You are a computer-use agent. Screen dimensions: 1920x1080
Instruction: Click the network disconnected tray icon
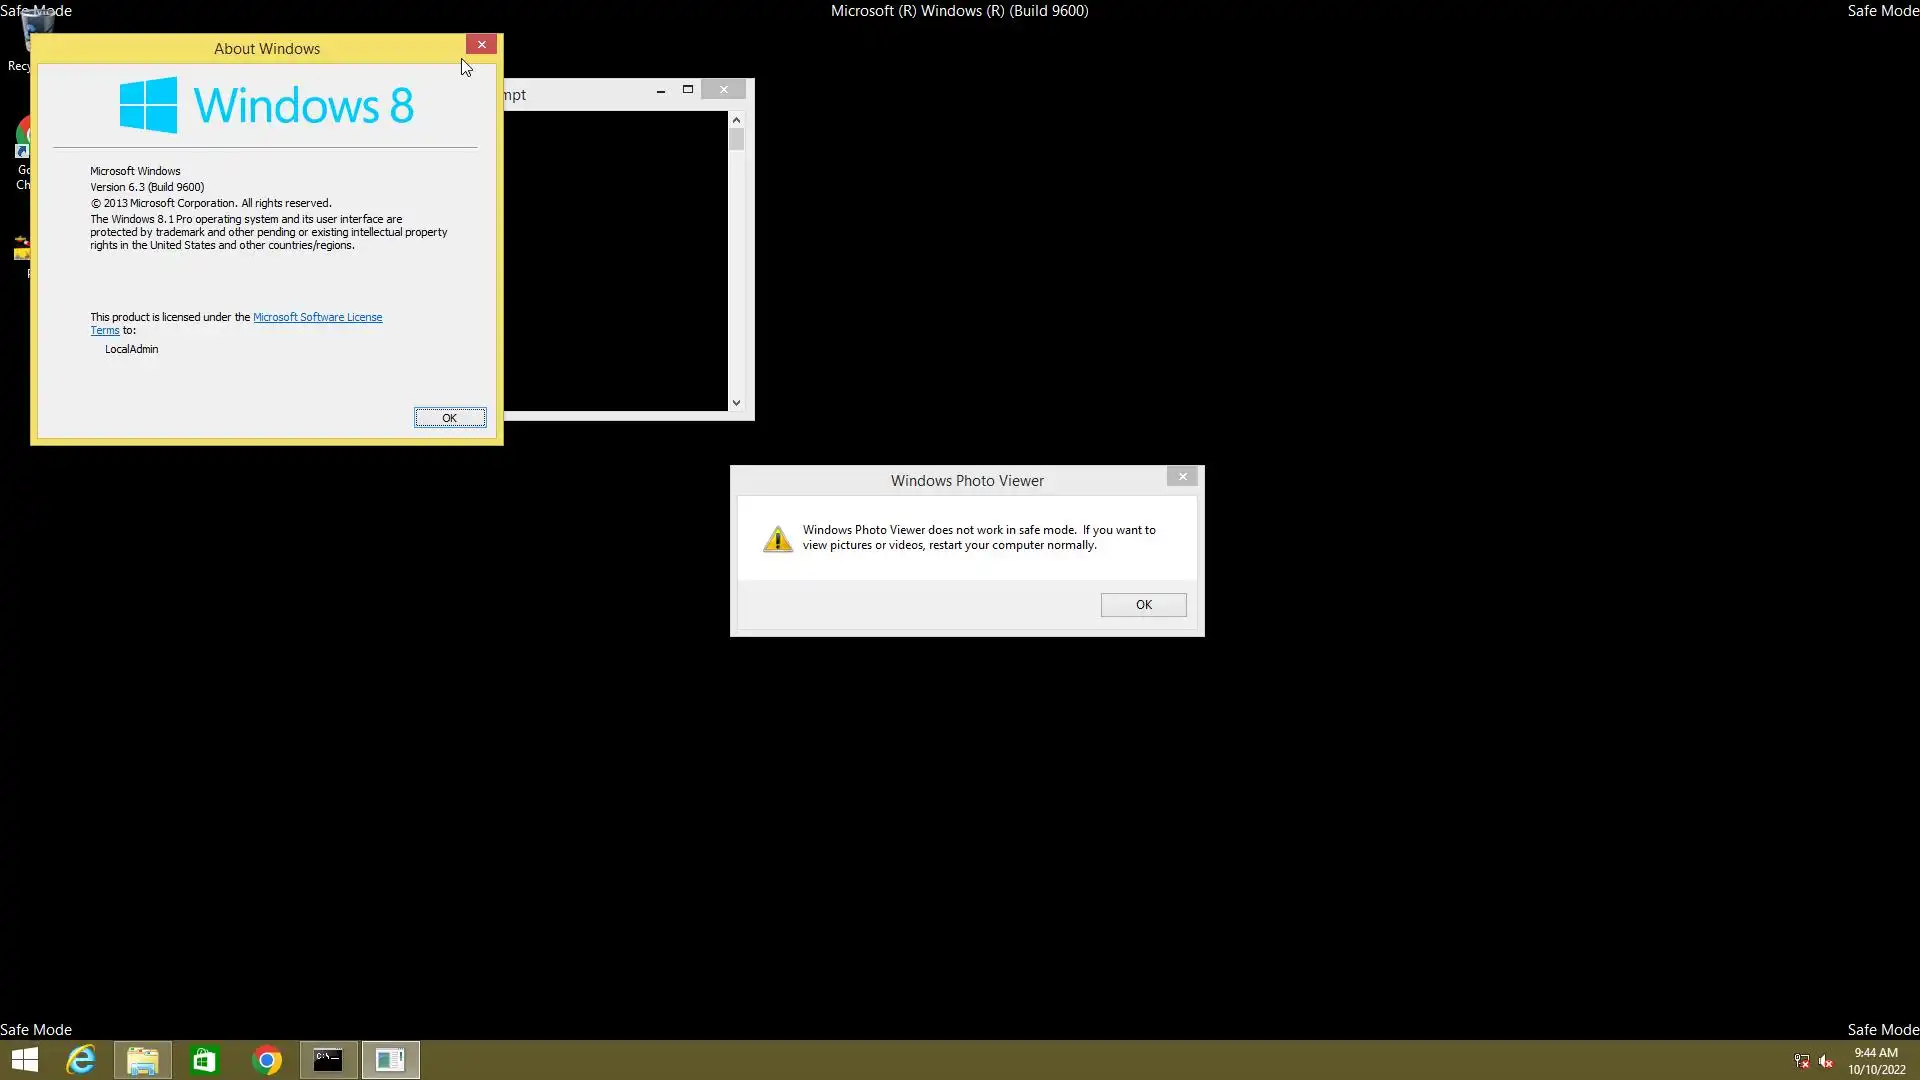[x=1802, y=1061]
